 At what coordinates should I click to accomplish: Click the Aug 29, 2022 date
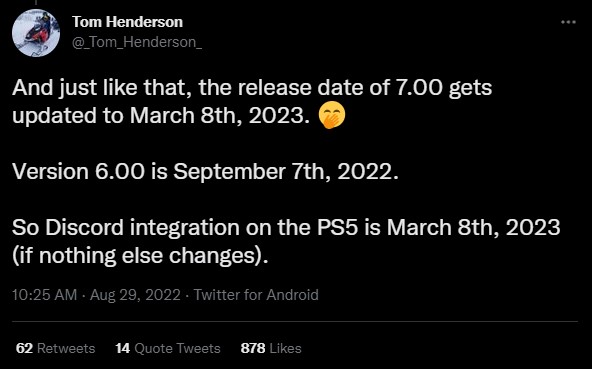(x=135, y=295)
